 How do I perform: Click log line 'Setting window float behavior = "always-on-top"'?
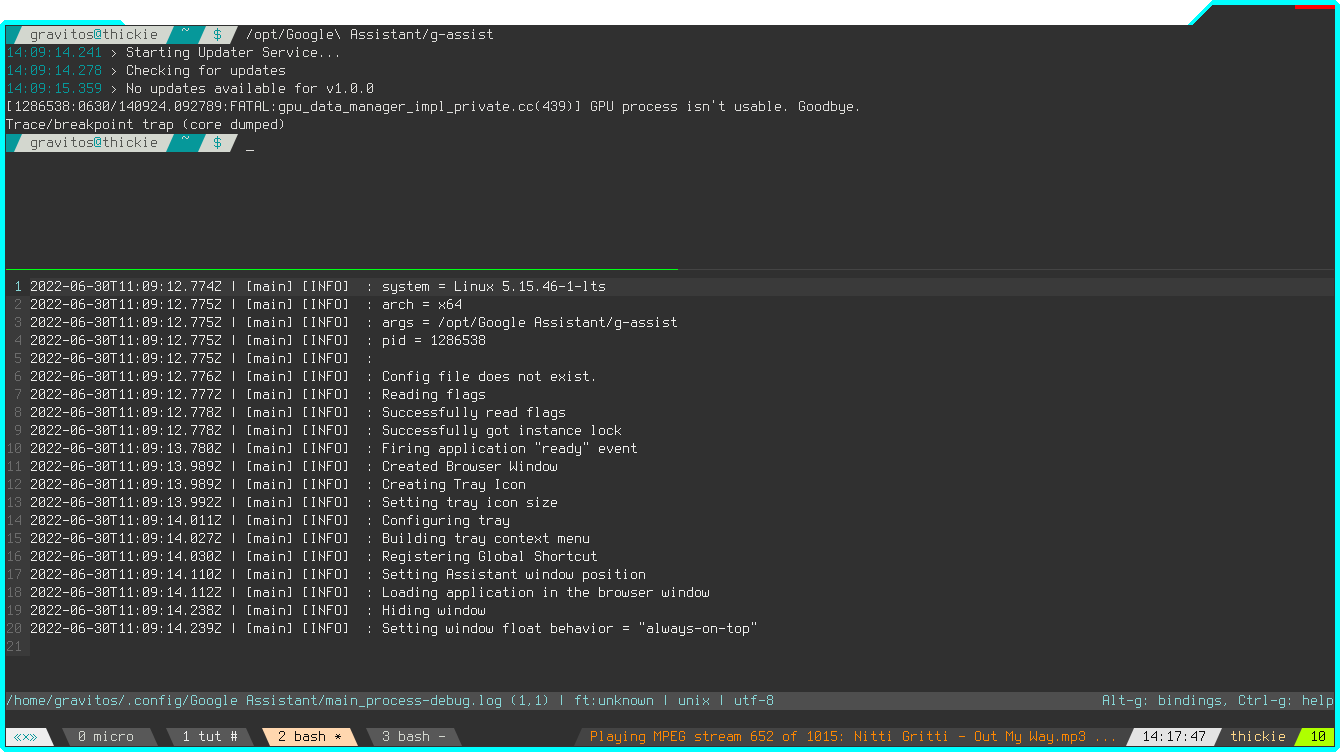[x=570, y=629]
